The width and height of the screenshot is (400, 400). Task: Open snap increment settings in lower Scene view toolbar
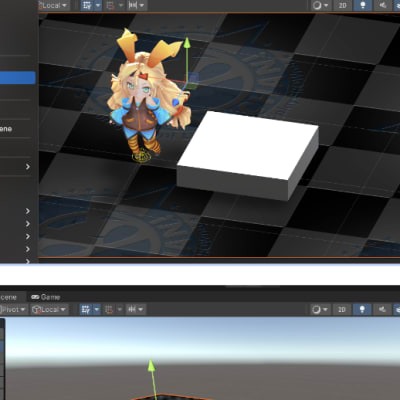(x=136, y=310)
